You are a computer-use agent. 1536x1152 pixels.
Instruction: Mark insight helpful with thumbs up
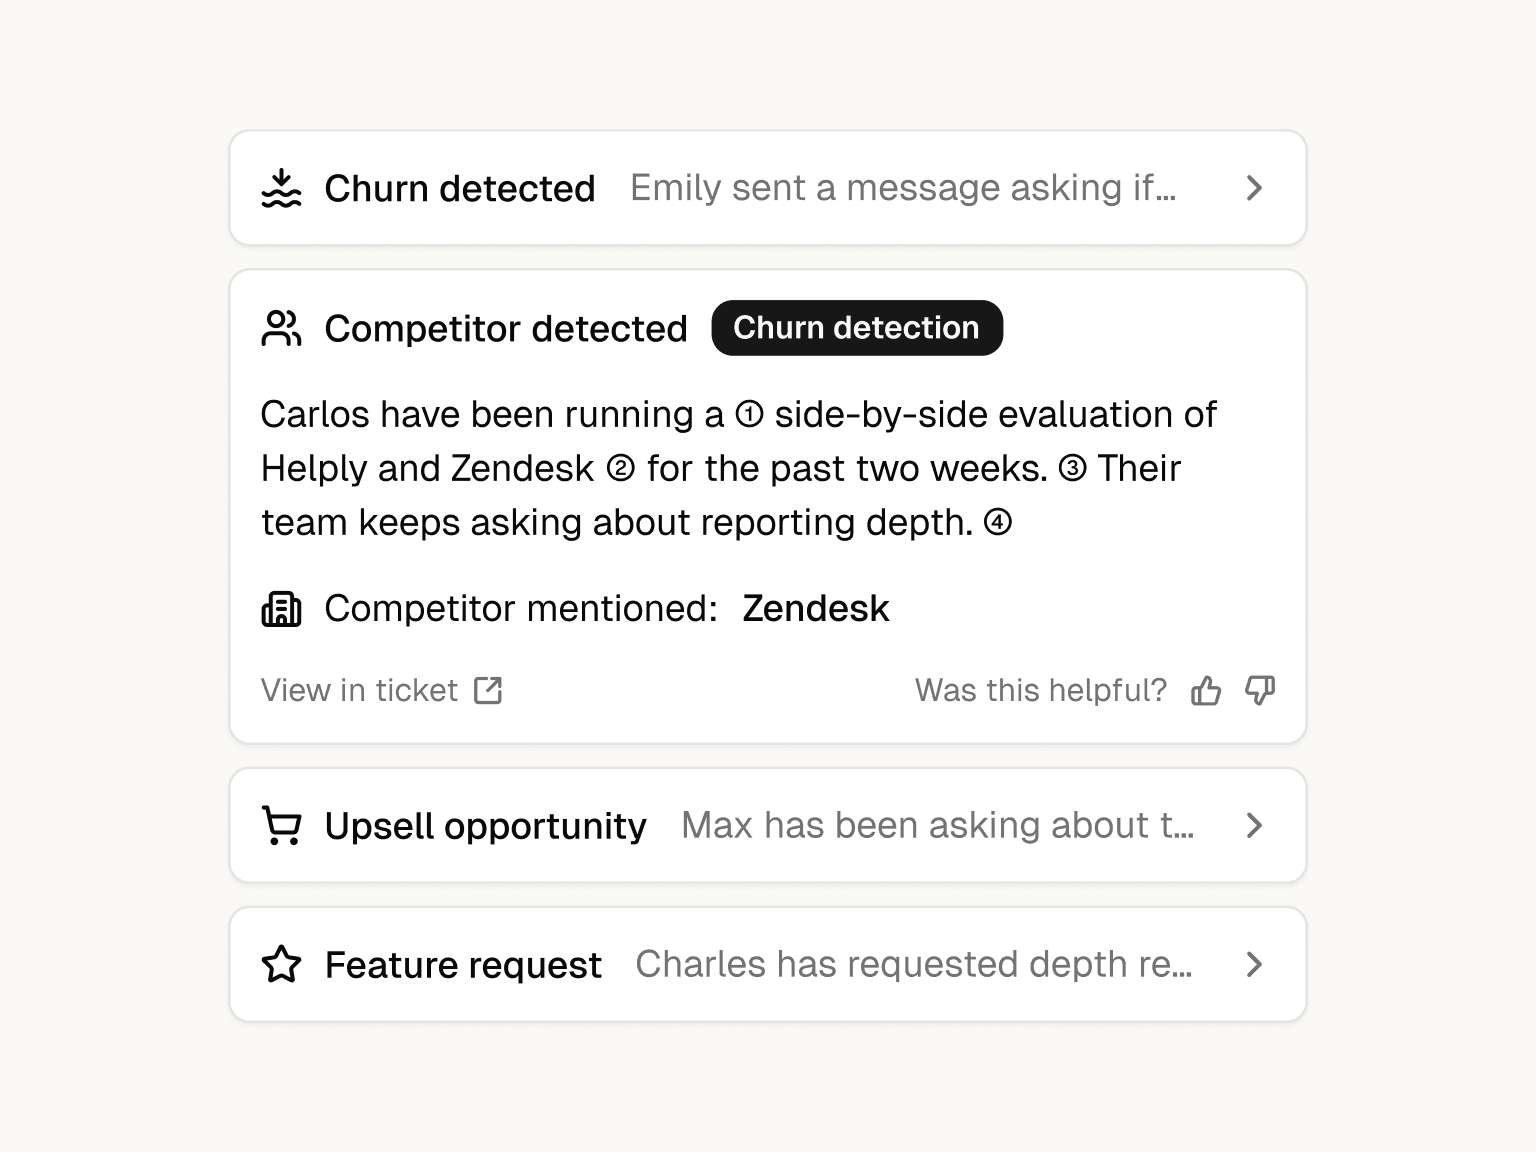coord(1206,690)
